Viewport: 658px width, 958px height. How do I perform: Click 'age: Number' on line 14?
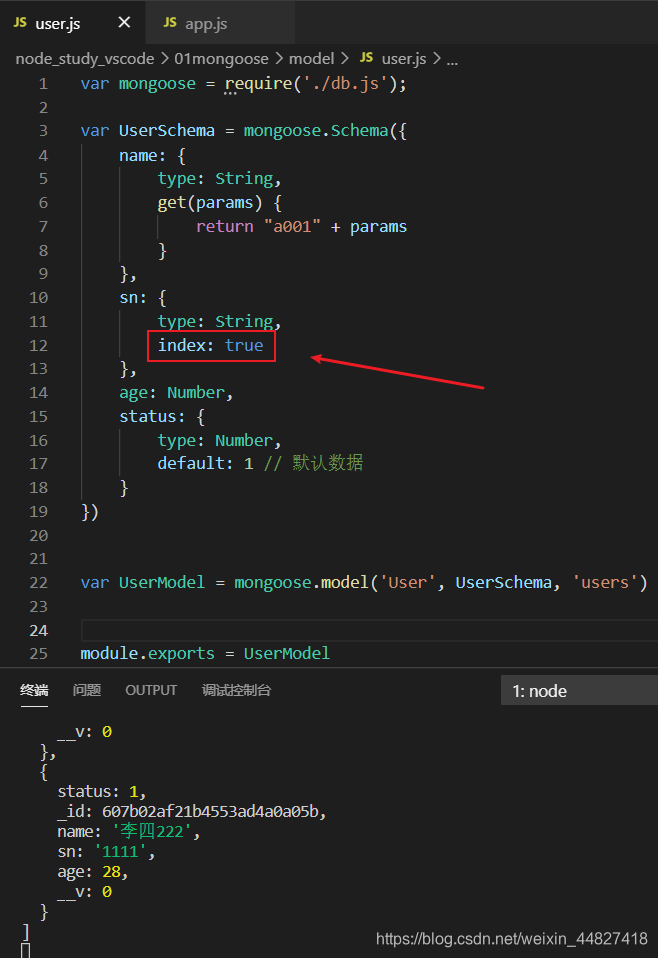point(172,393)
